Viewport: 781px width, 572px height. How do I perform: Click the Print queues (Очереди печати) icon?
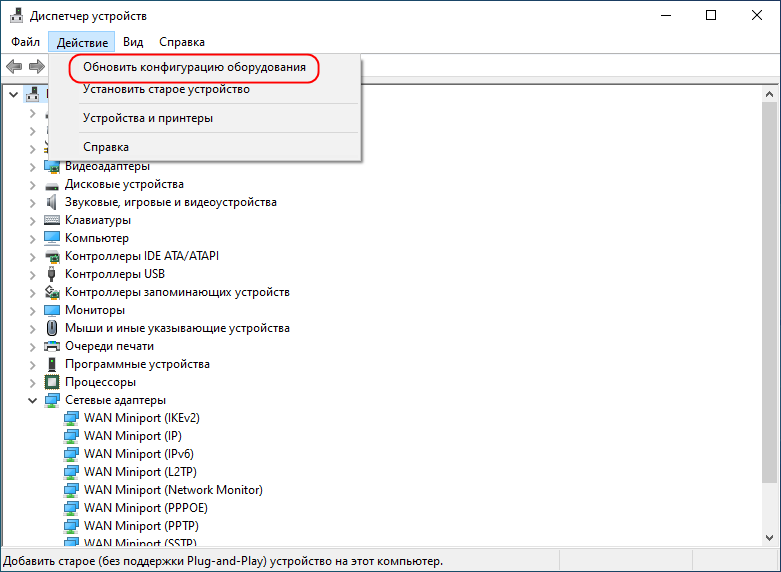pyautogui.click(x=52, y=346)
